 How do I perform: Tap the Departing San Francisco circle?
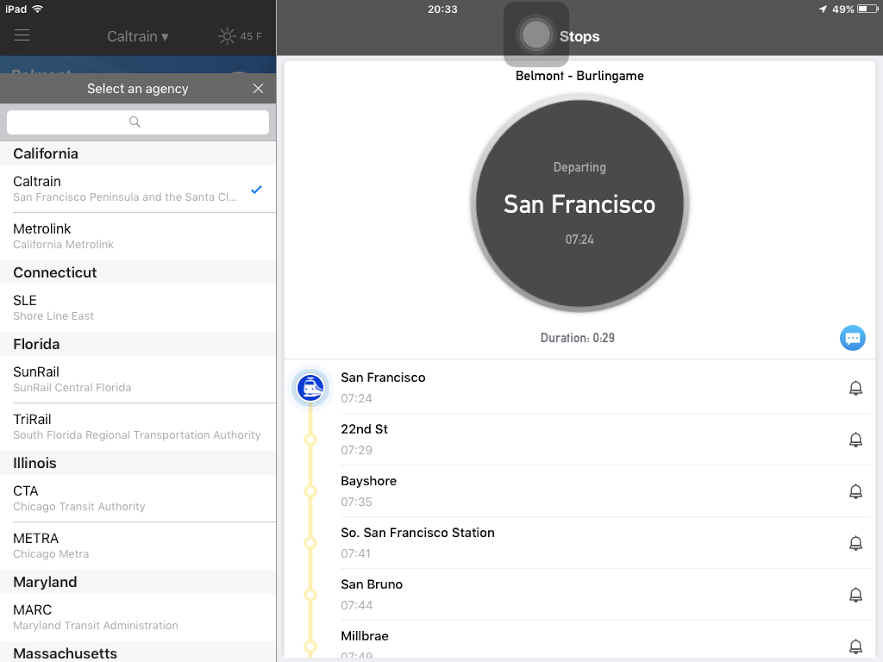pyautogui.click(x=579, y=204)
